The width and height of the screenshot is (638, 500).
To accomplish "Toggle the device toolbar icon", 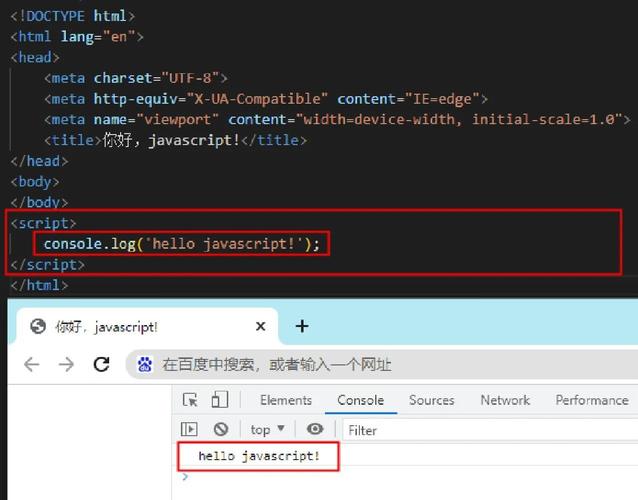I will click(220, 400).
